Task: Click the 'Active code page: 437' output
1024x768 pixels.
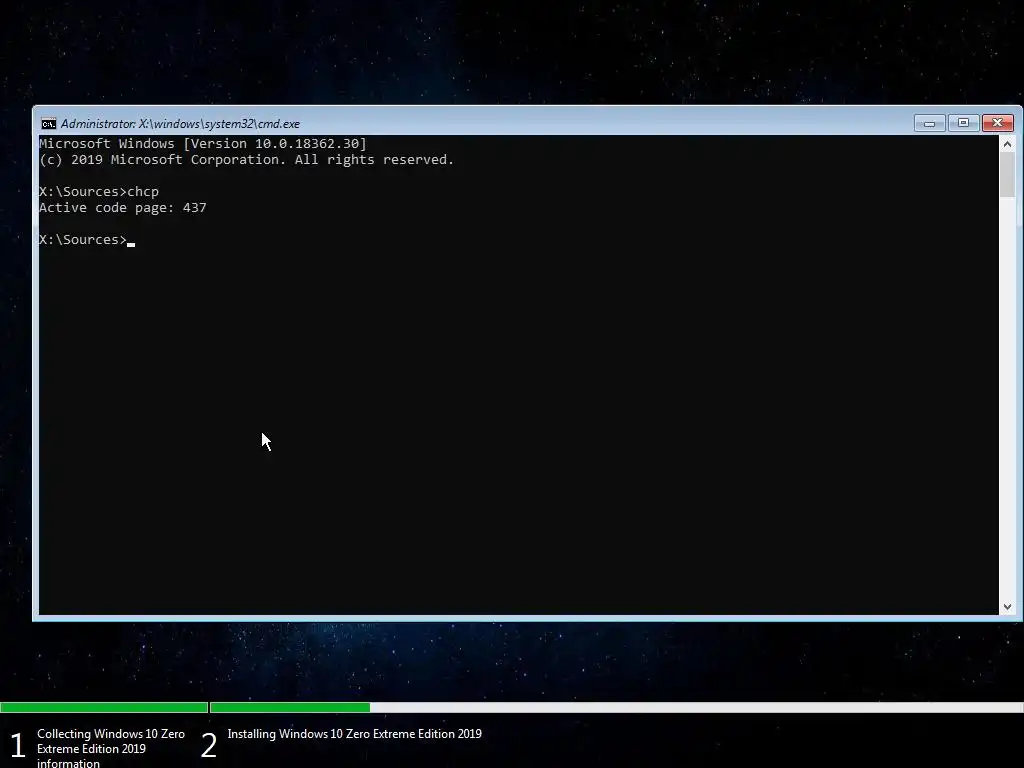Action: [x=123, y=208]
